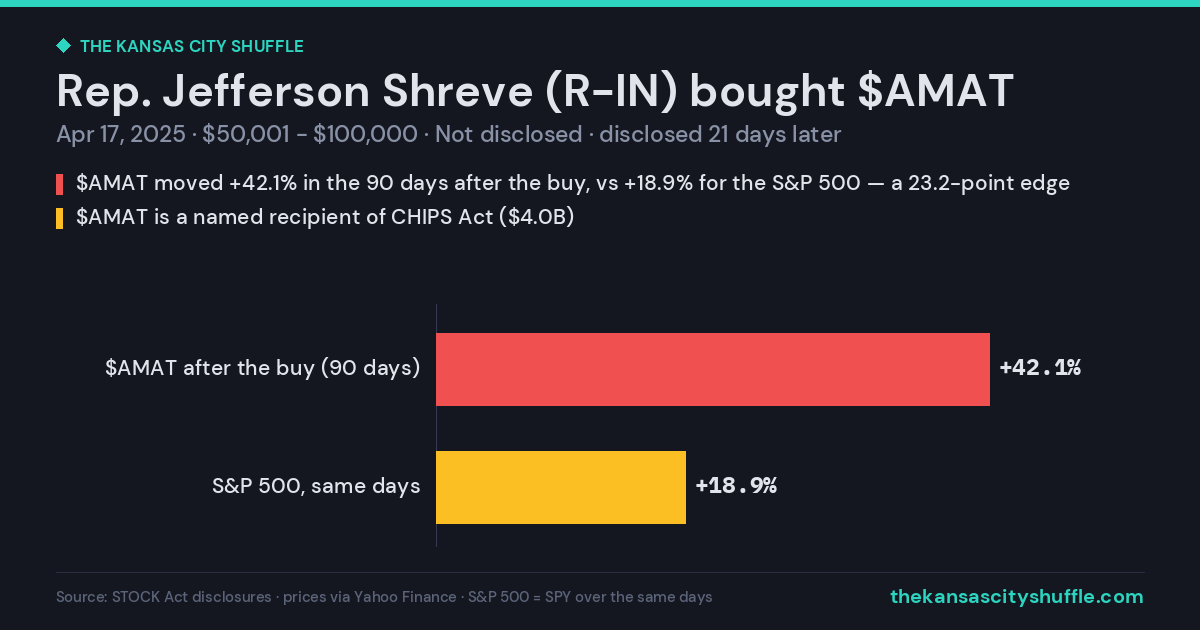
Task: Open thekansascityshuffle.com link in footer
Action: click(x=1016, y=597)
